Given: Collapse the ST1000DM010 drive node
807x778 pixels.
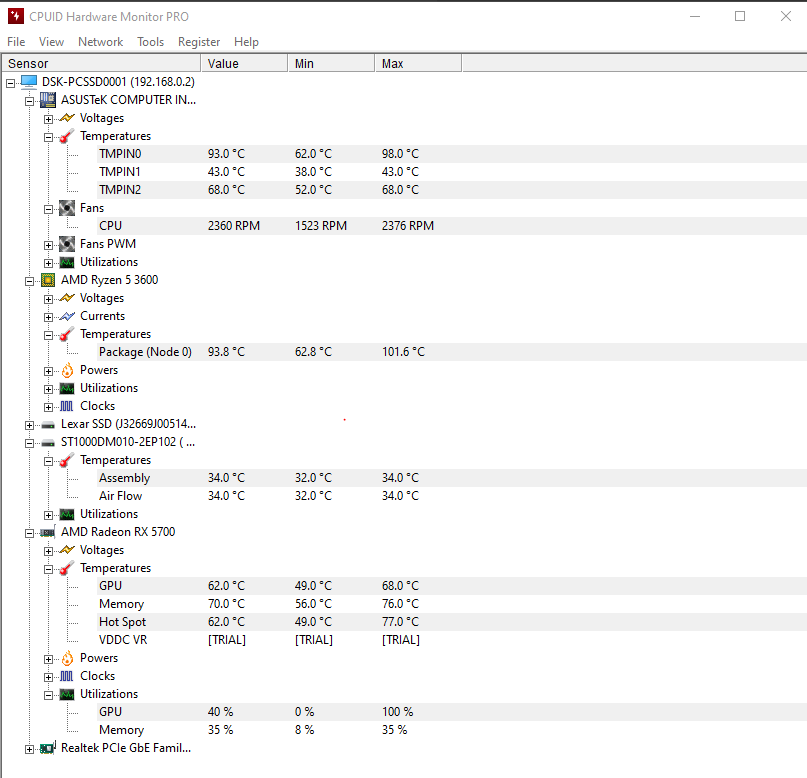Looking at the screenshot, I should click(x=29, y=443).
